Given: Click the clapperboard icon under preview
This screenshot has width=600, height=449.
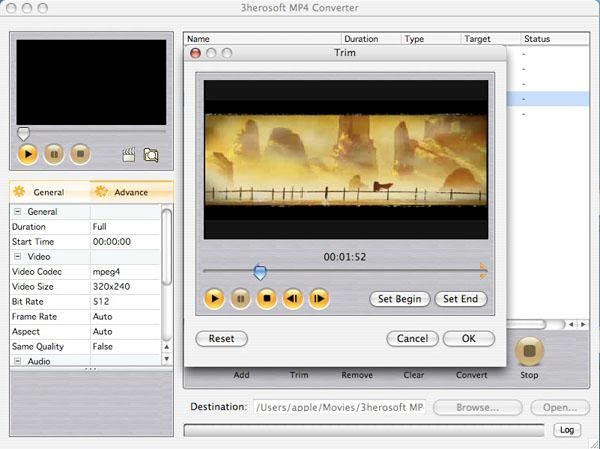Looking at the screenshot, I should (128, 155).
